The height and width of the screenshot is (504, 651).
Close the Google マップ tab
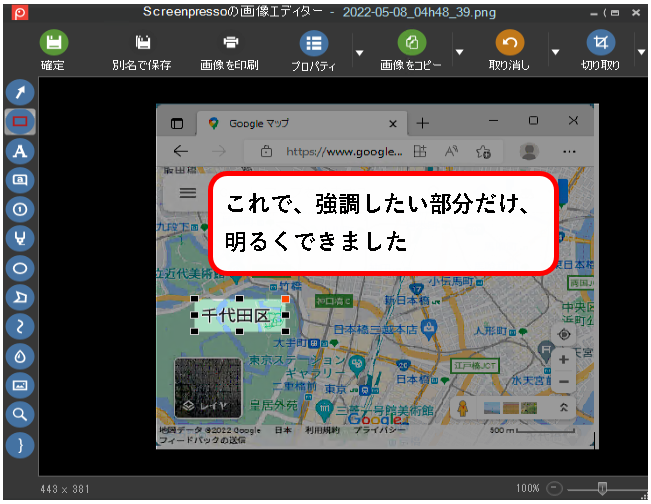pos(393,124)
